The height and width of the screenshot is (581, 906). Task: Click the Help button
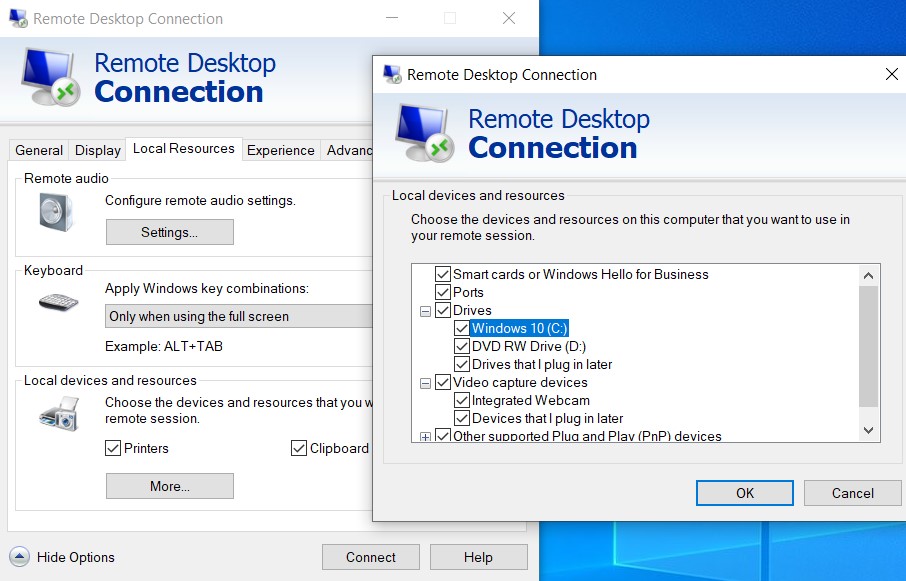(x=478, y=557)
